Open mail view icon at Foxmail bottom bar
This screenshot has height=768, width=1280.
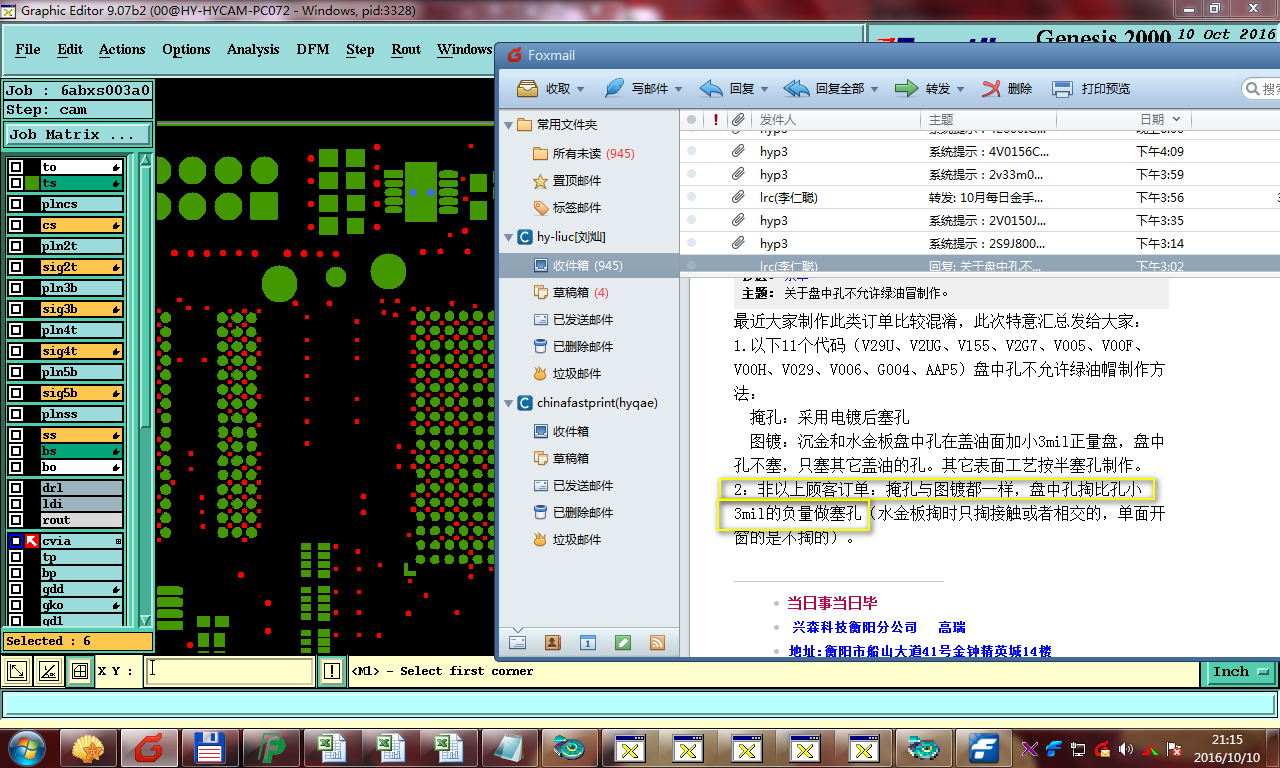point(518,643)
